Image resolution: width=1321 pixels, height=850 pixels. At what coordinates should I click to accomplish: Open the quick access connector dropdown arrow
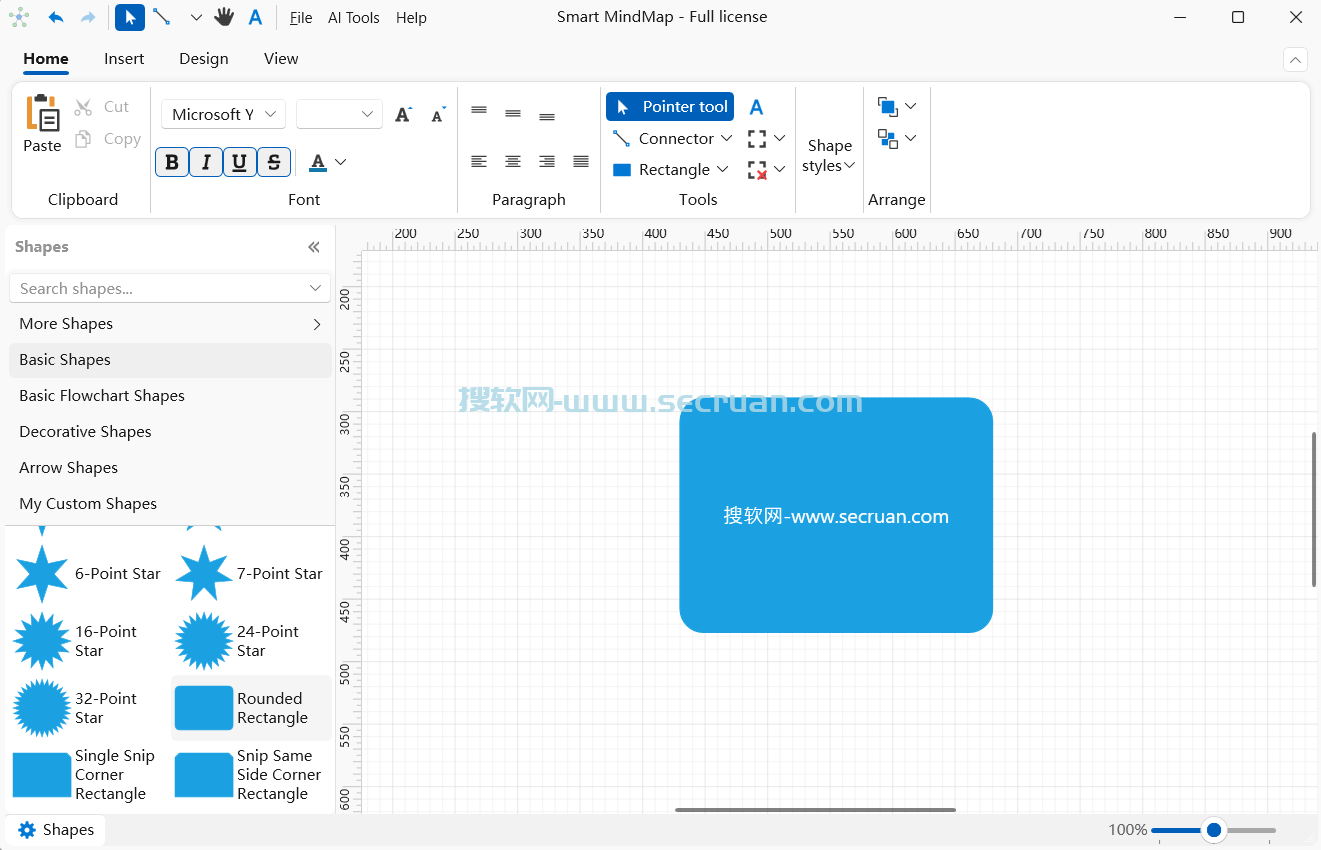(196, 18)
